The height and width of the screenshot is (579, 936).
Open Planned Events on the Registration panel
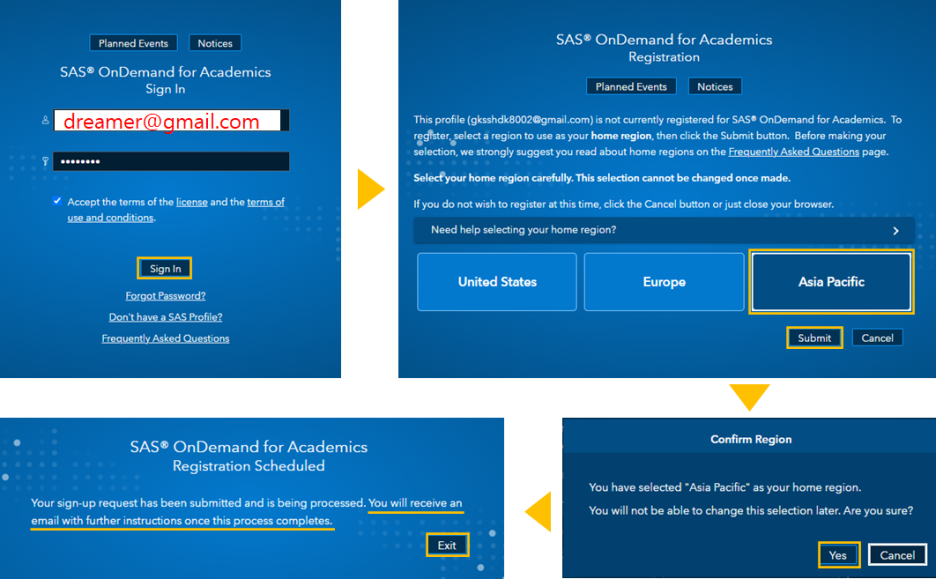[631, 86]
